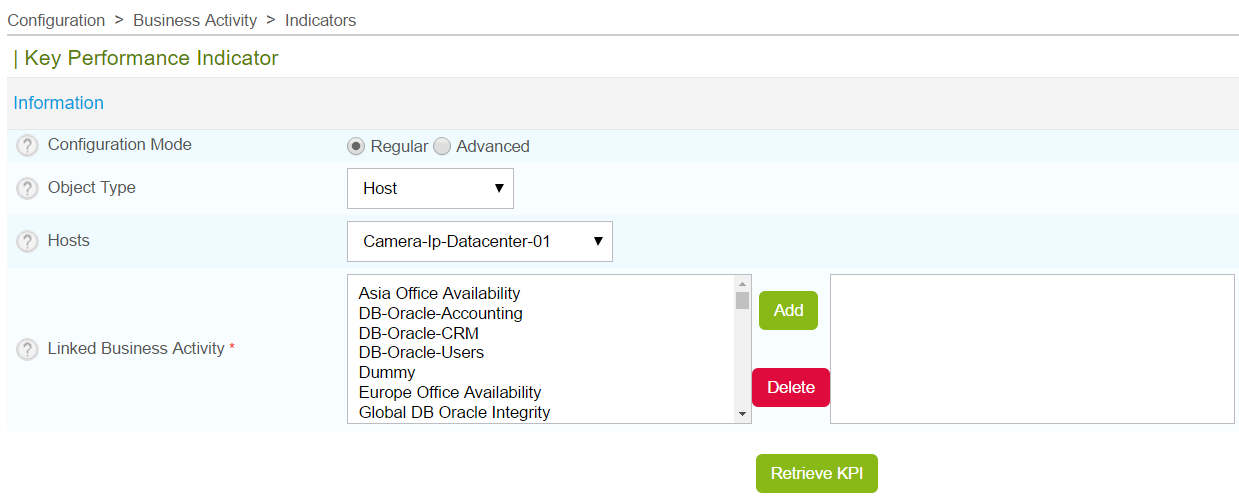Click the activity list scrollbar thumb

(x=742, y=300)
